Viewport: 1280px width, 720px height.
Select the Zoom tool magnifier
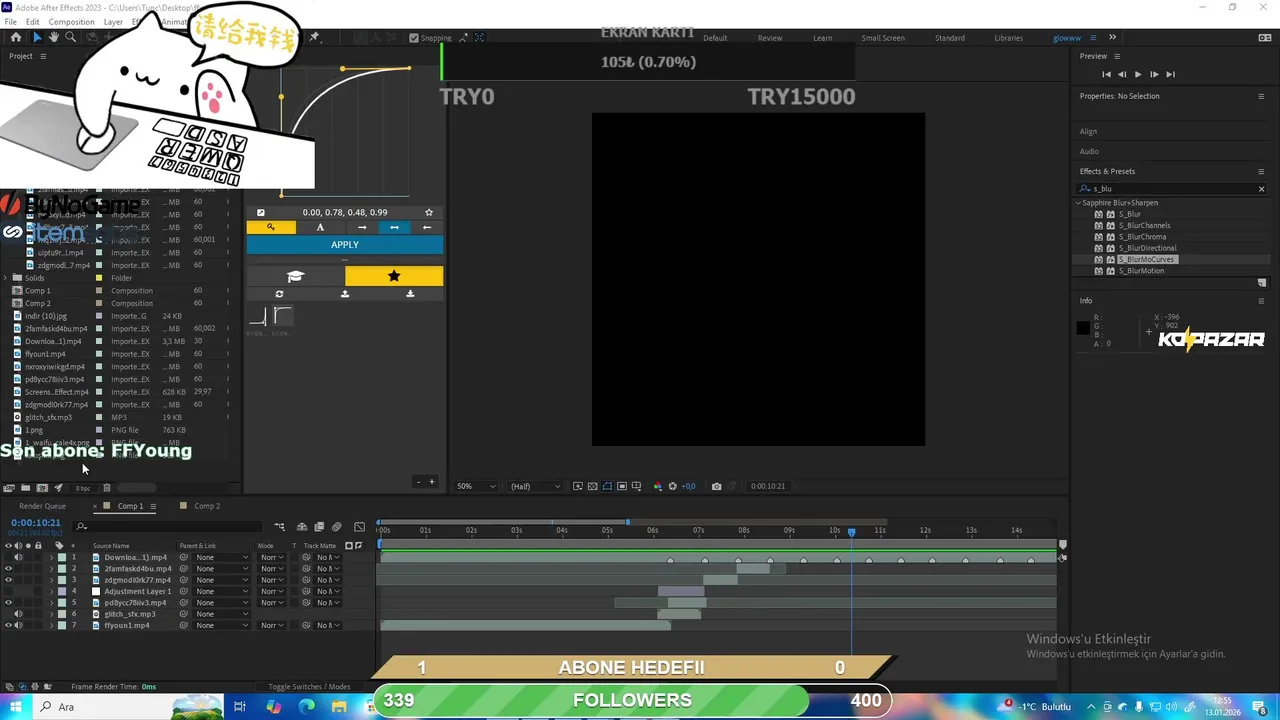[70, 37]
